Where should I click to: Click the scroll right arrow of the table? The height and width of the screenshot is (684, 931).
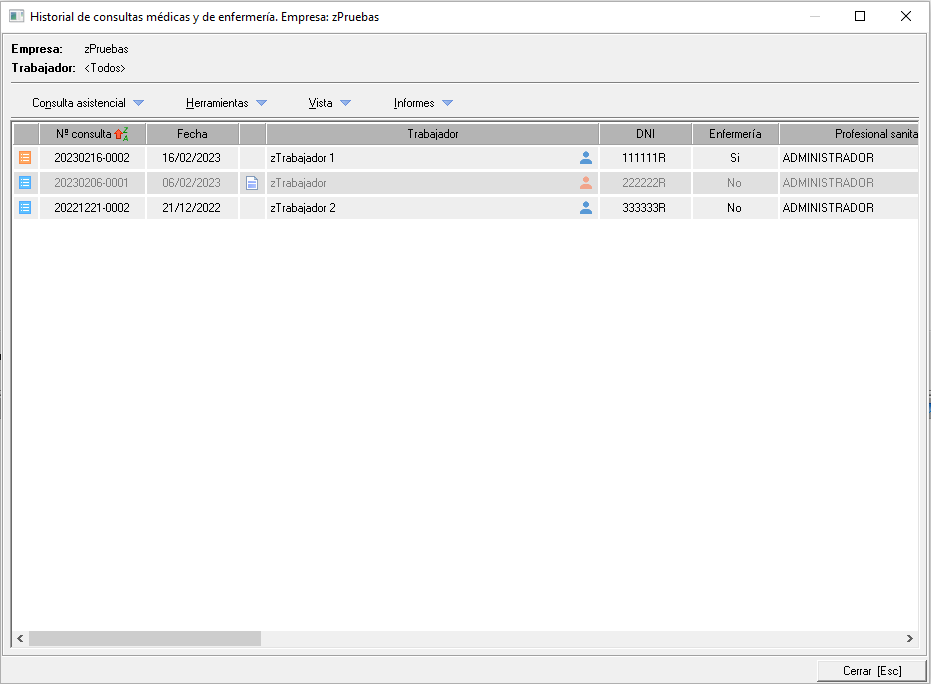pyautogui.click(x=909, y=638)
